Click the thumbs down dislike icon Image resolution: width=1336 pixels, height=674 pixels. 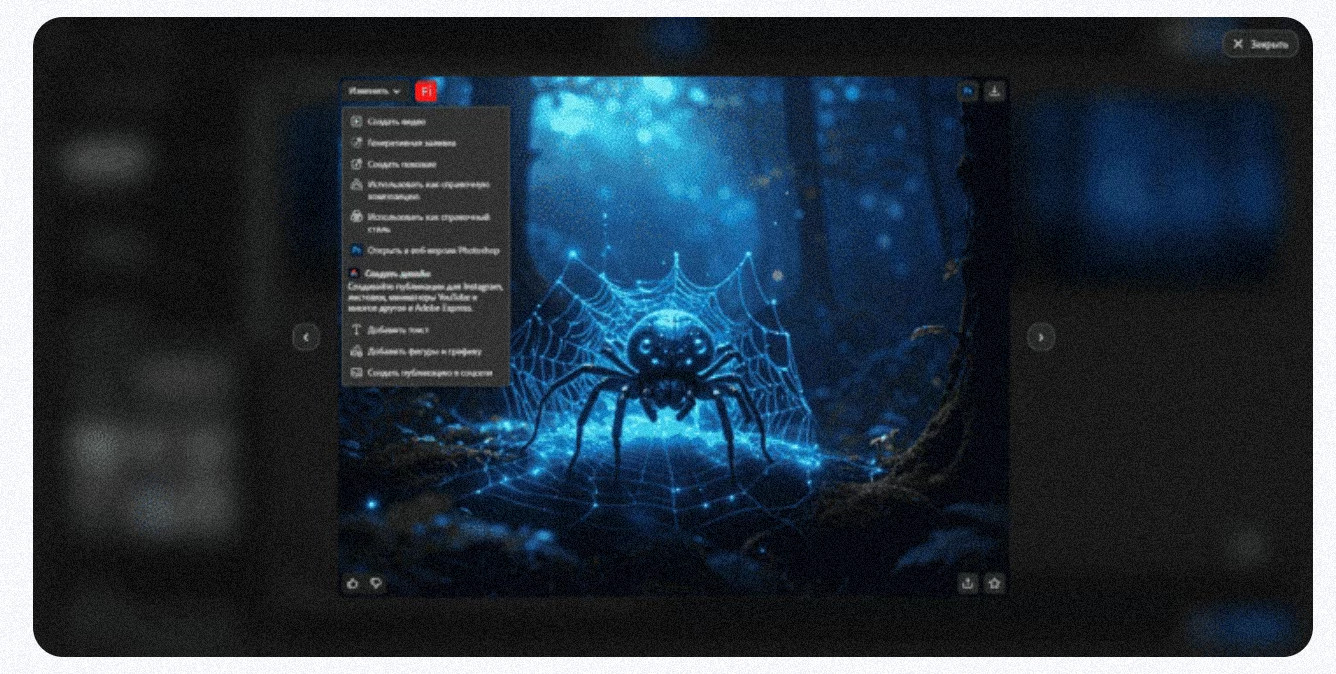click(376, 583)
